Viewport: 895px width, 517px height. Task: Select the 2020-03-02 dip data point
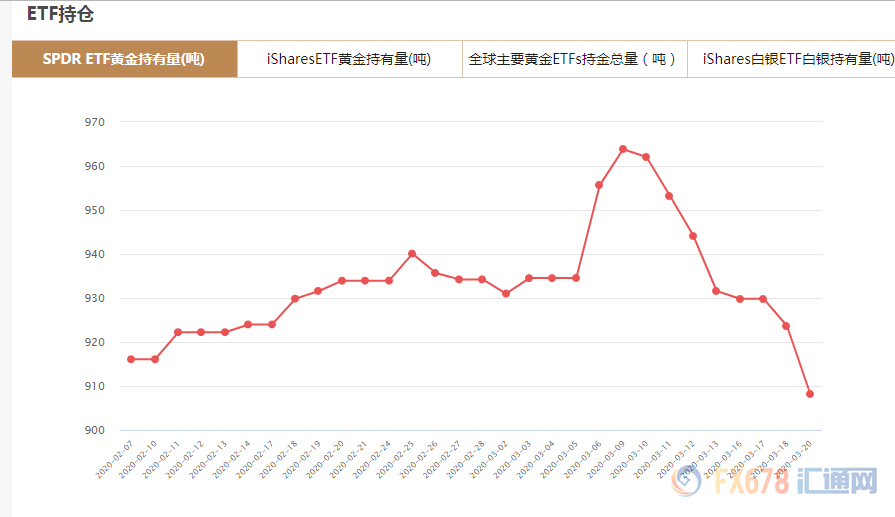tap(506, 293)
